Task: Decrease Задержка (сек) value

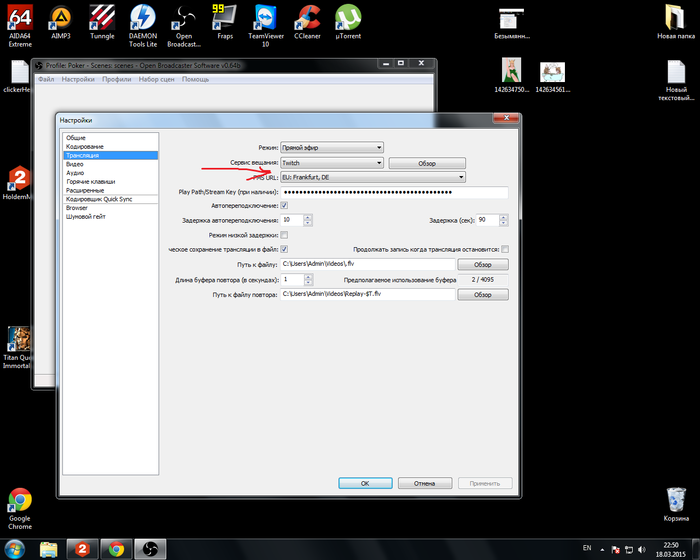Action: click(504, 223)
